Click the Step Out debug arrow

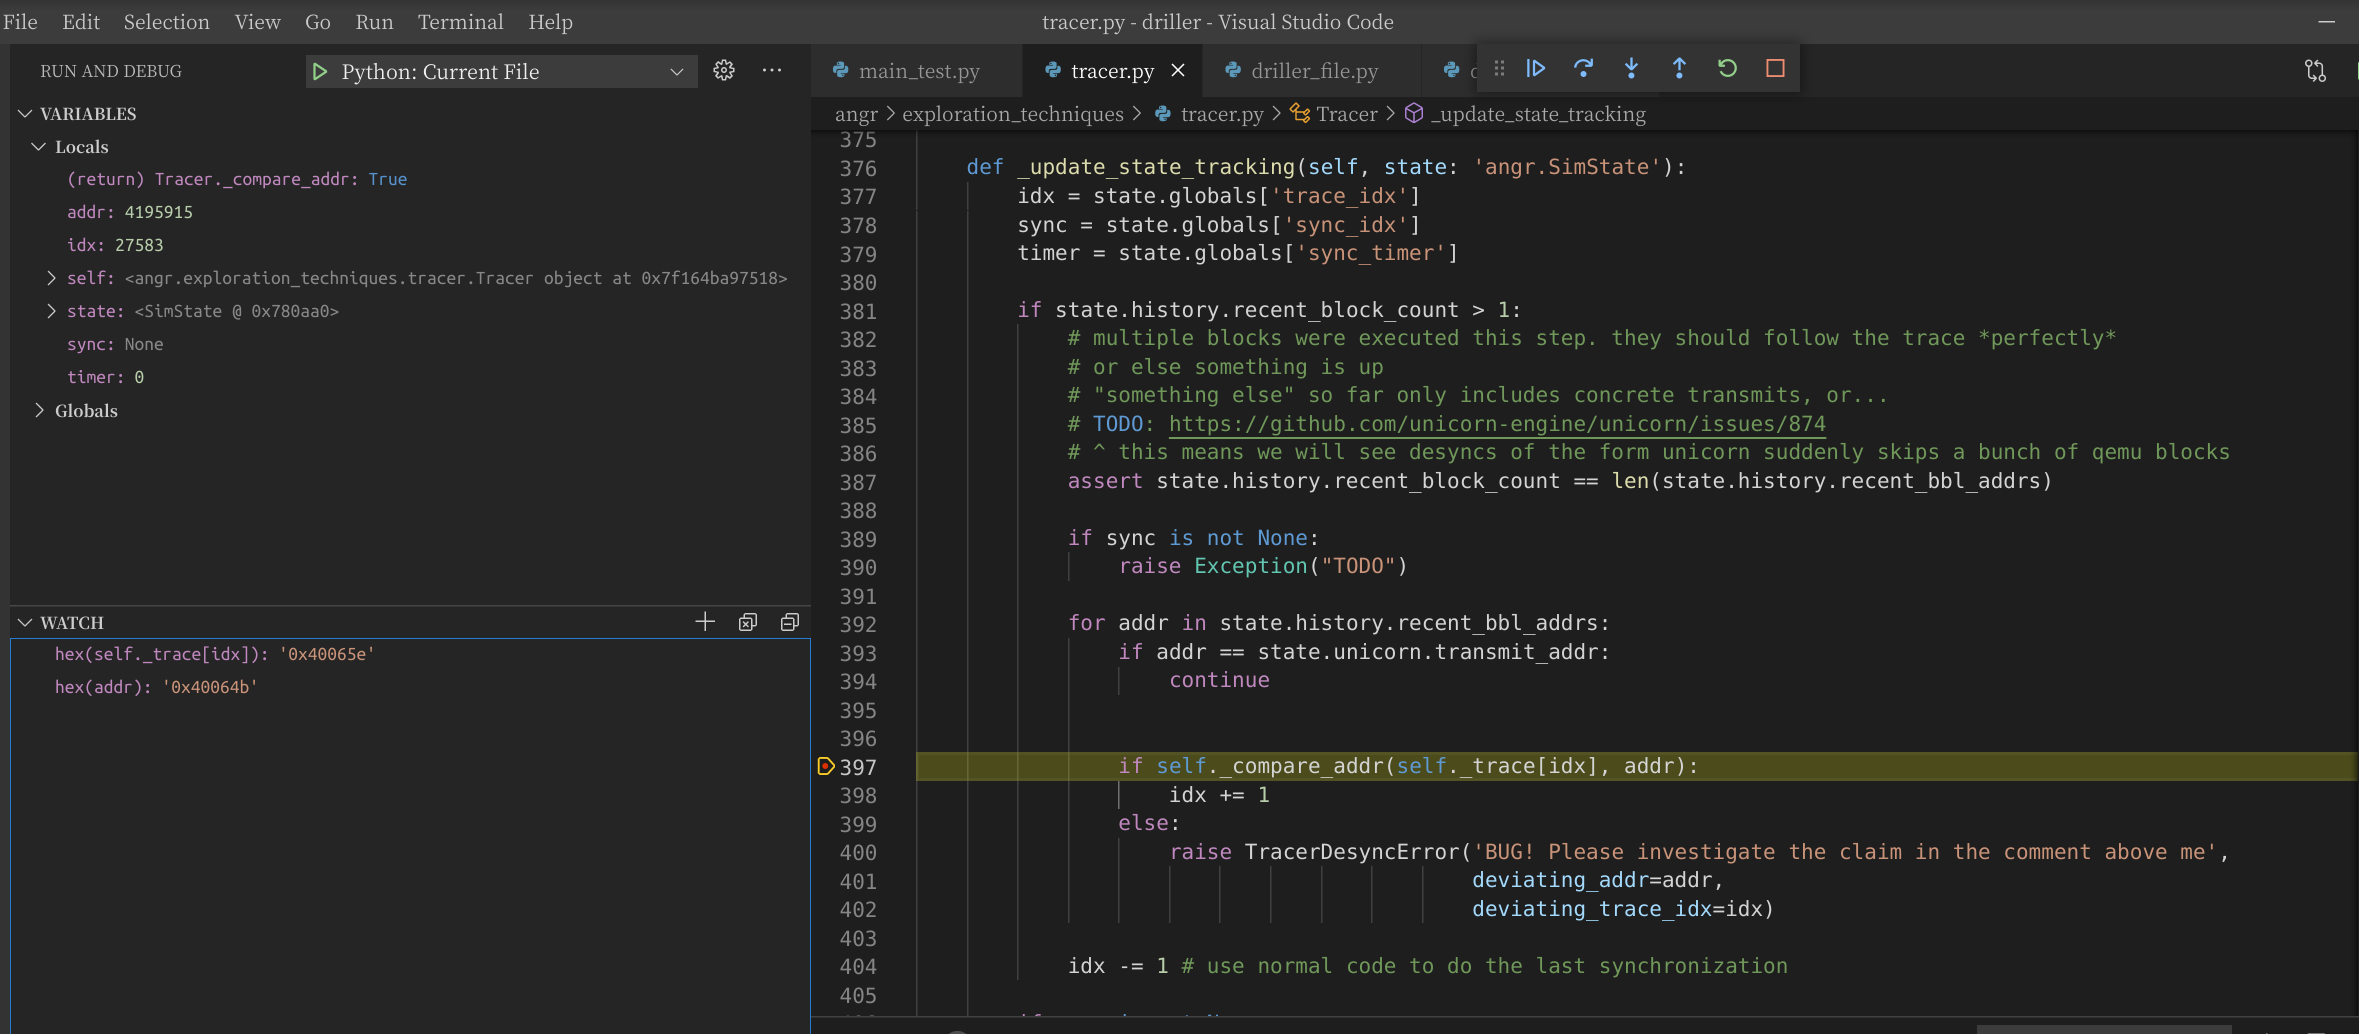pos(1679,69)
